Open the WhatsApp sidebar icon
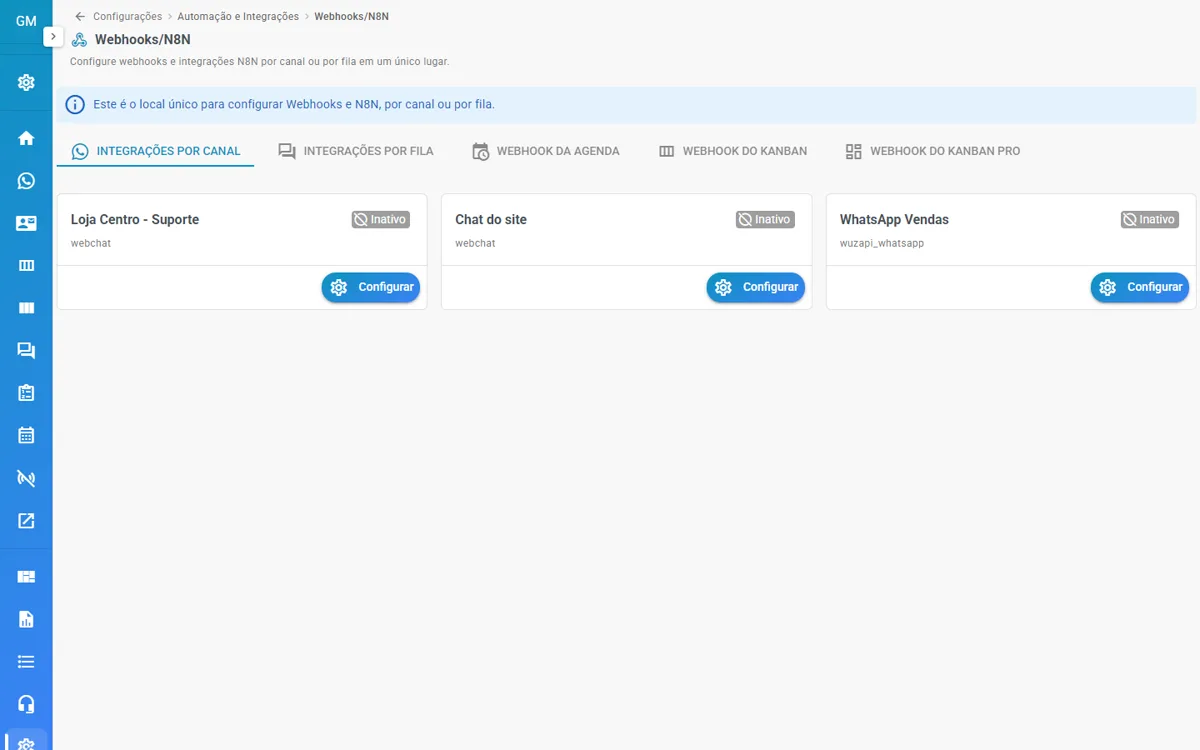 pos(26,181)
